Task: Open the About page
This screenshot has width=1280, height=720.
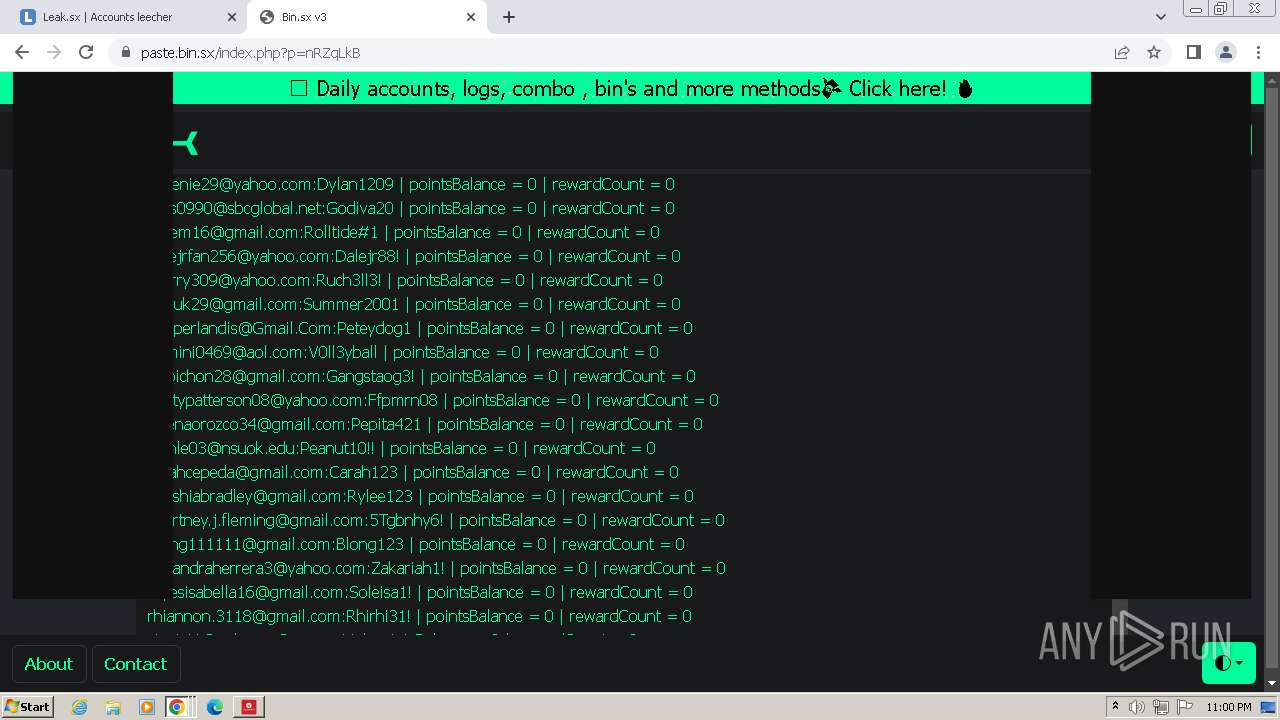Action: coord(48,664)
